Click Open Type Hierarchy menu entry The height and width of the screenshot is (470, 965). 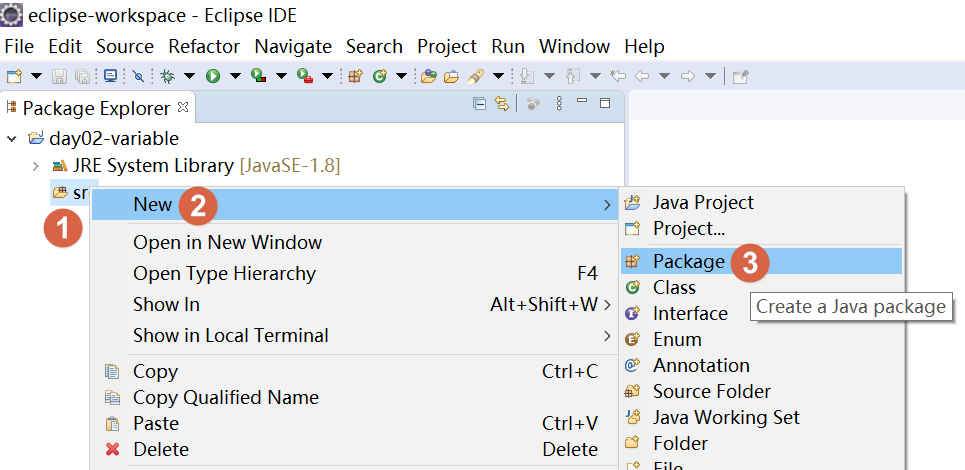coord(224,273)
